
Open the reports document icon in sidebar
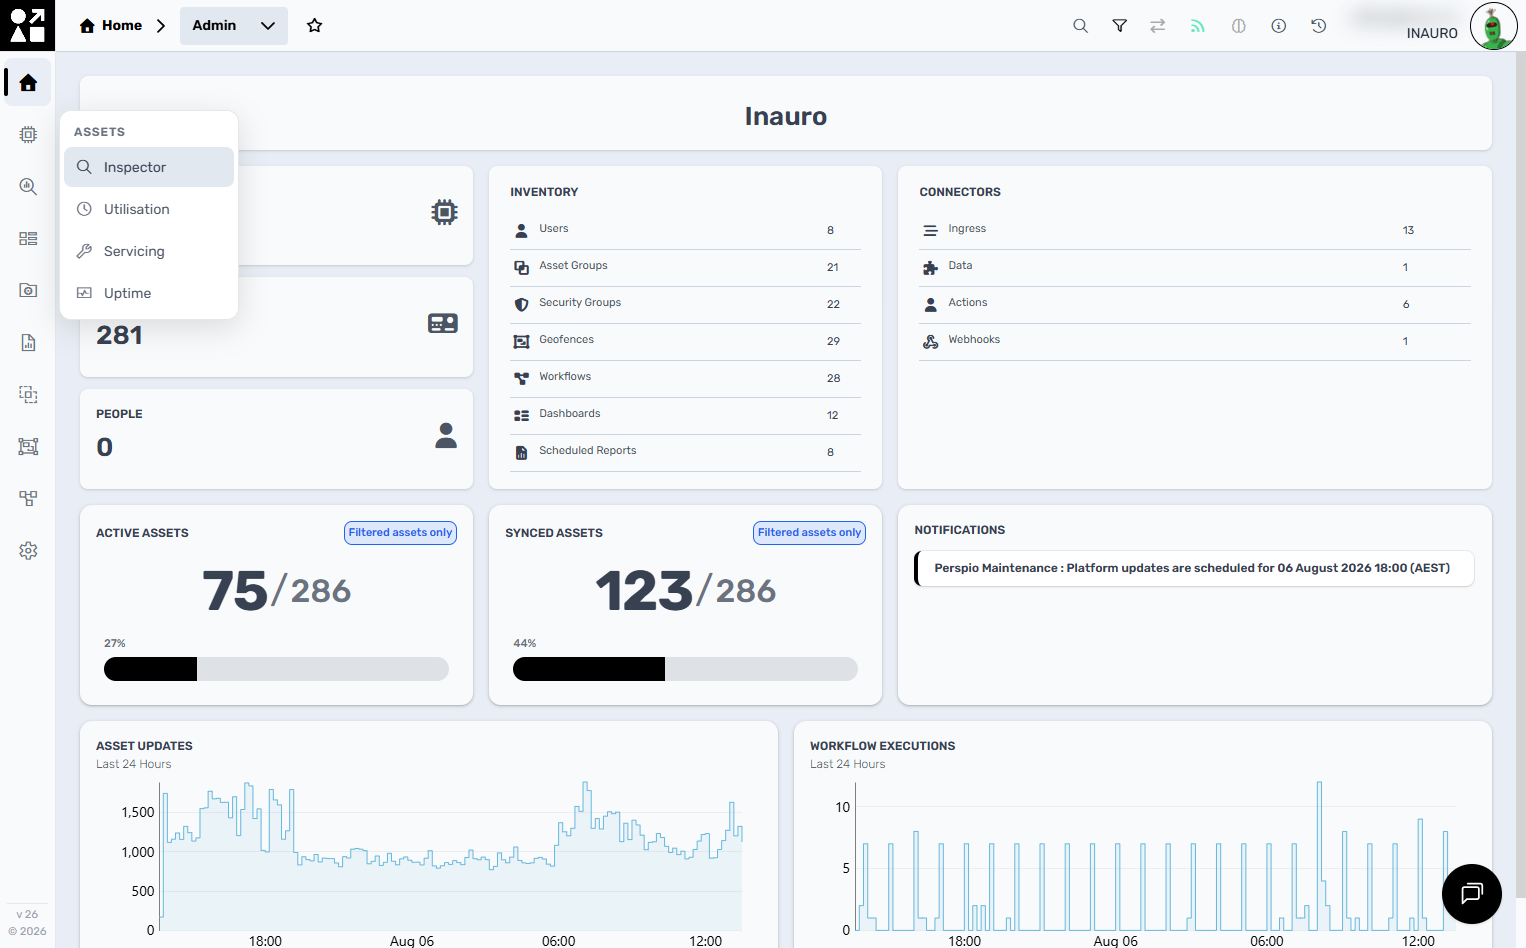28,342
